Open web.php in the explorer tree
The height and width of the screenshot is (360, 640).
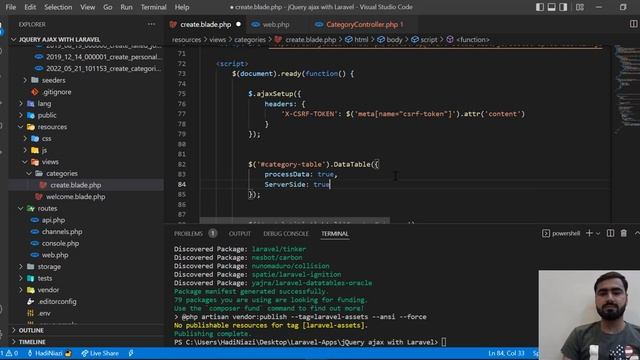55,255
